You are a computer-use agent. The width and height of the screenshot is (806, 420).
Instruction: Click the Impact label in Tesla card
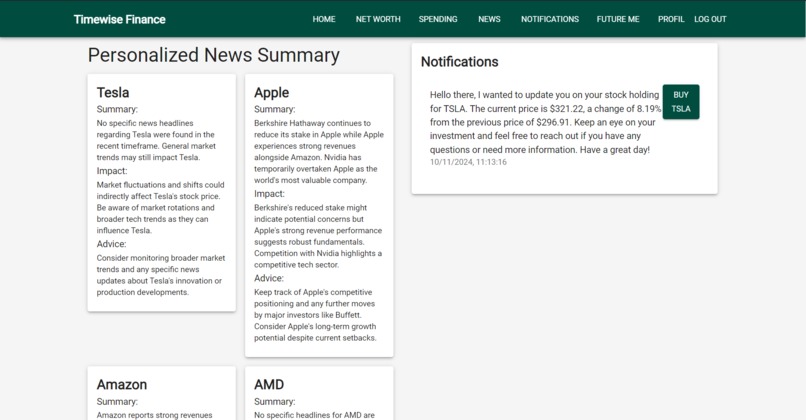(112, 171)
